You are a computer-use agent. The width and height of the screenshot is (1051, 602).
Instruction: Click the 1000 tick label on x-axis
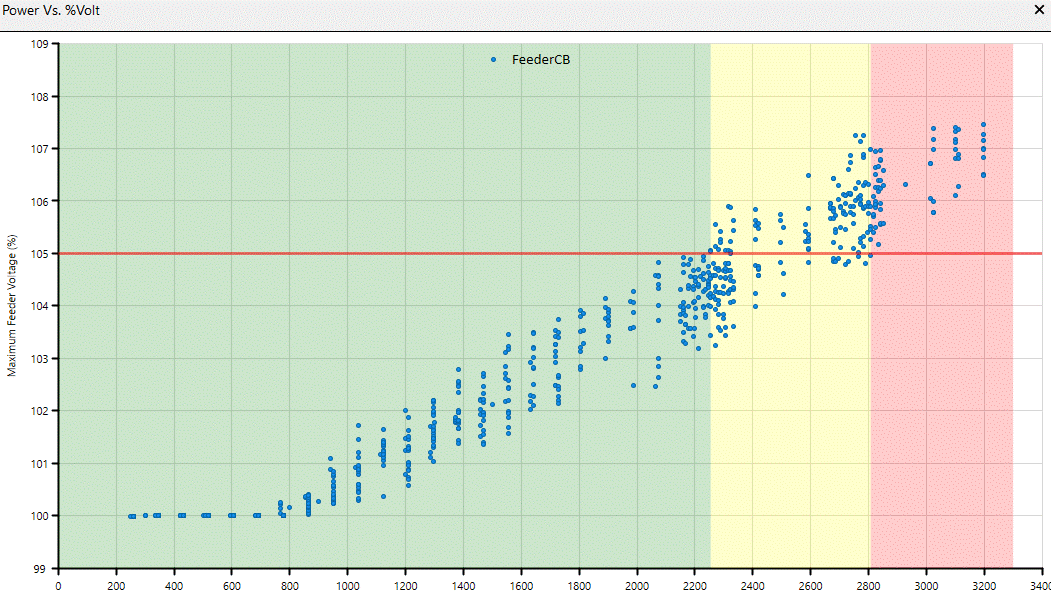pos(348,587)
